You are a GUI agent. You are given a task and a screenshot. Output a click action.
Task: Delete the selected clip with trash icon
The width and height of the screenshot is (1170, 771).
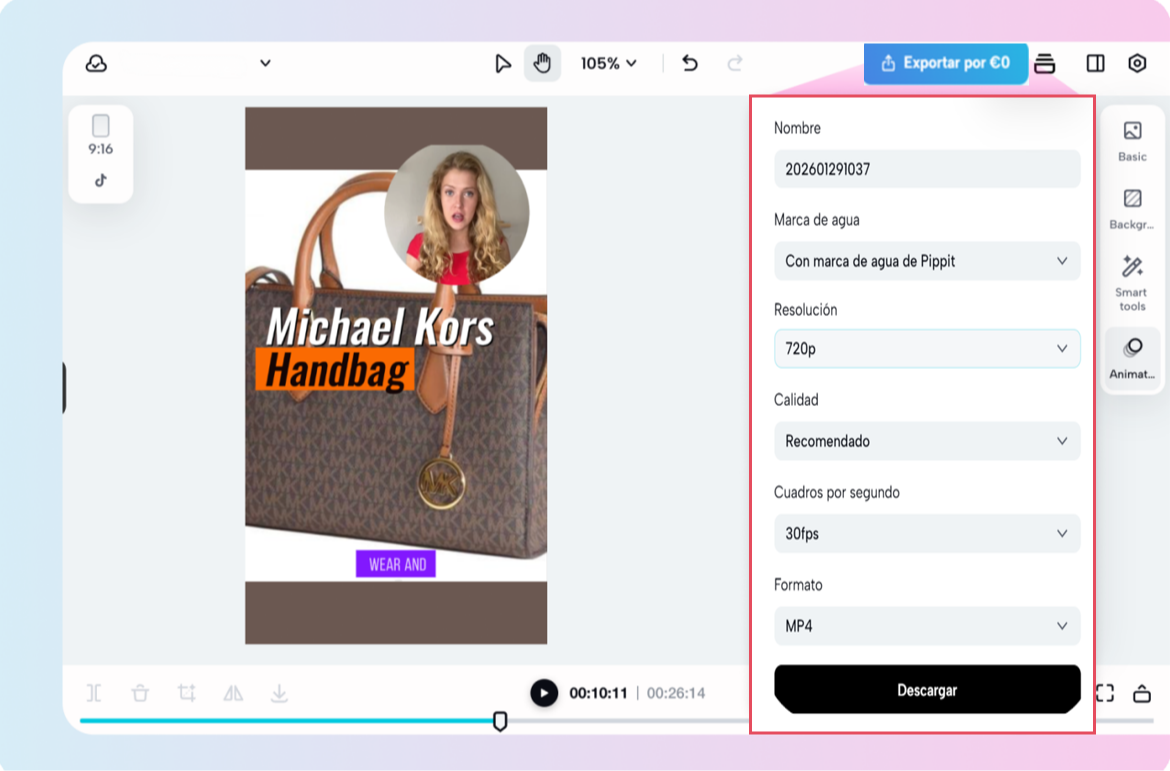tap(140, 693)
